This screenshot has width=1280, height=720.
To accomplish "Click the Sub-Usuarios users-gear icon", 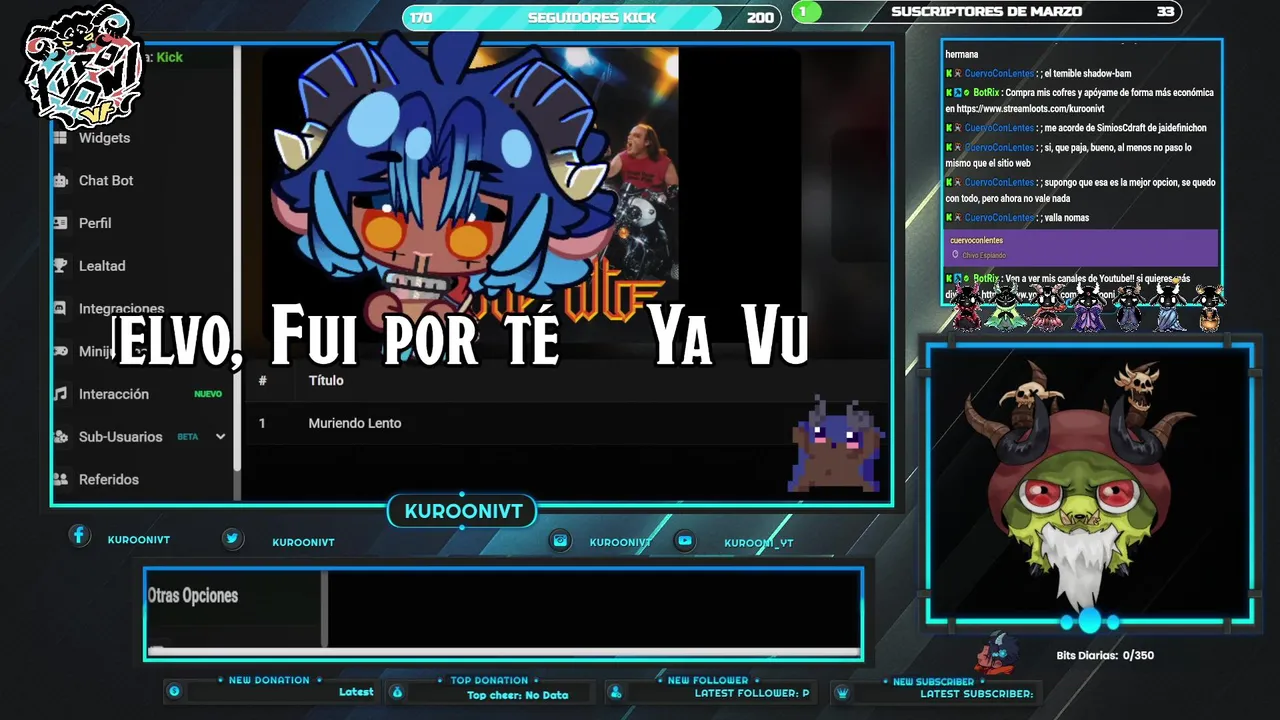I will pos(60,437).
